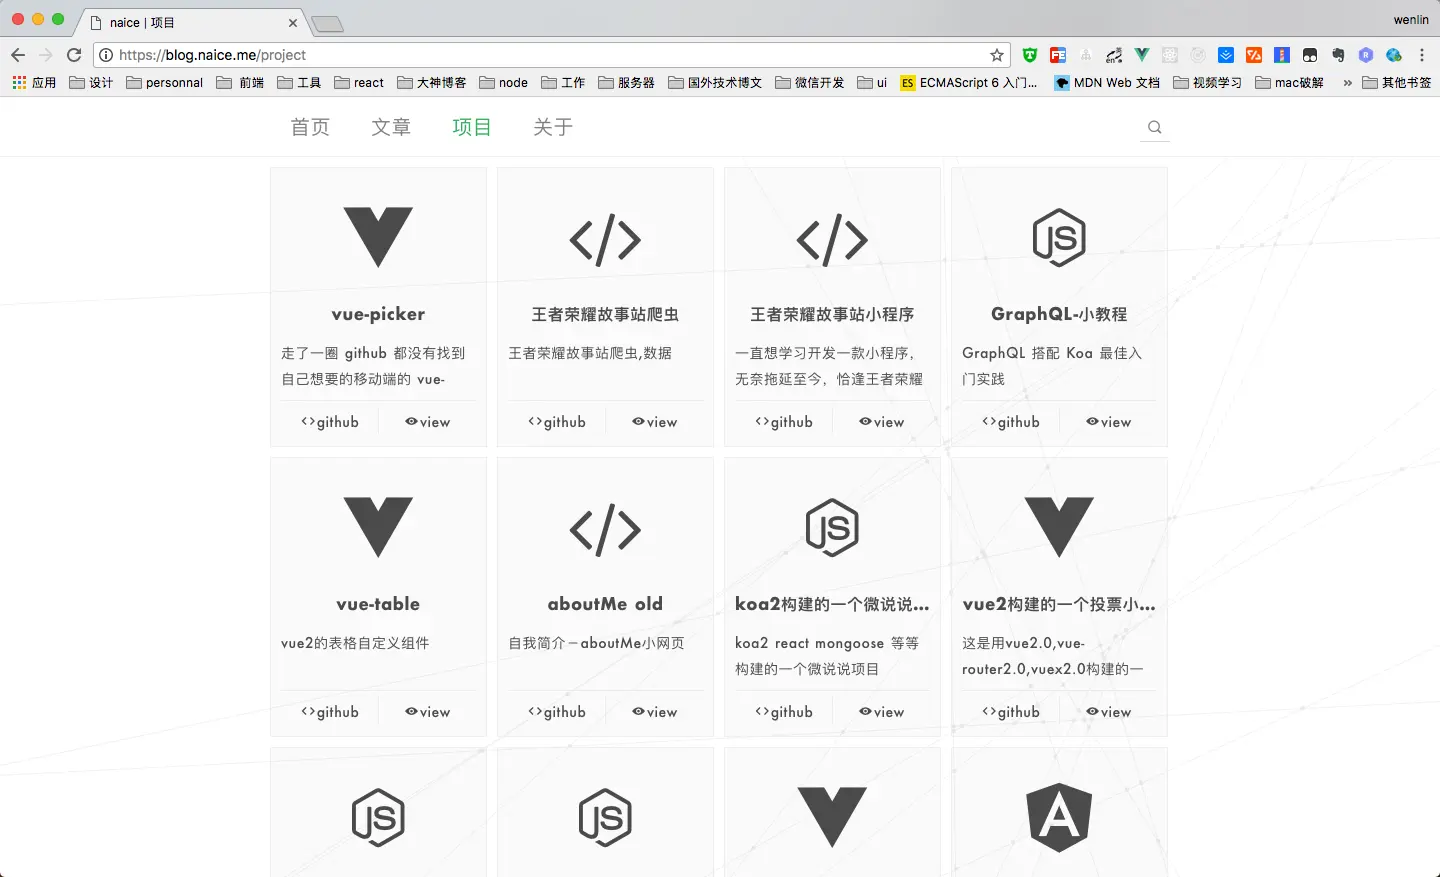1440x877 pixels.
Task: Click the Node.js logo on koa2 微说说 card
Action: point(832,527)
